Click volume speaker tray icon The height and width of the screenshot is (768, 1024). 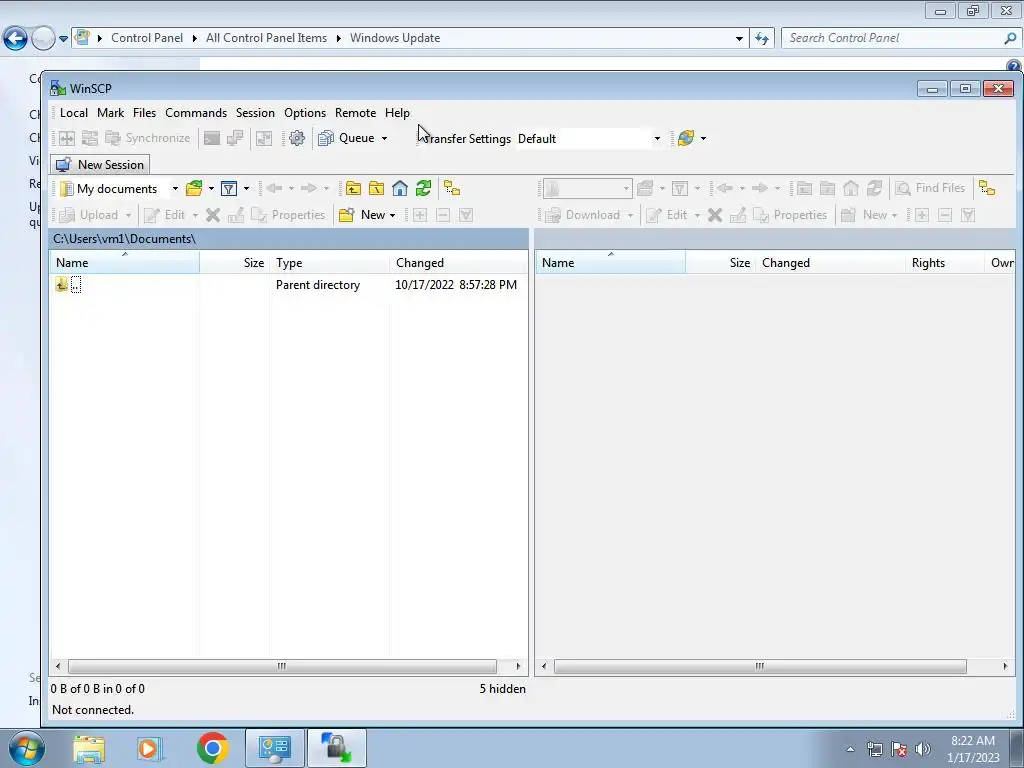coord(923,749)
